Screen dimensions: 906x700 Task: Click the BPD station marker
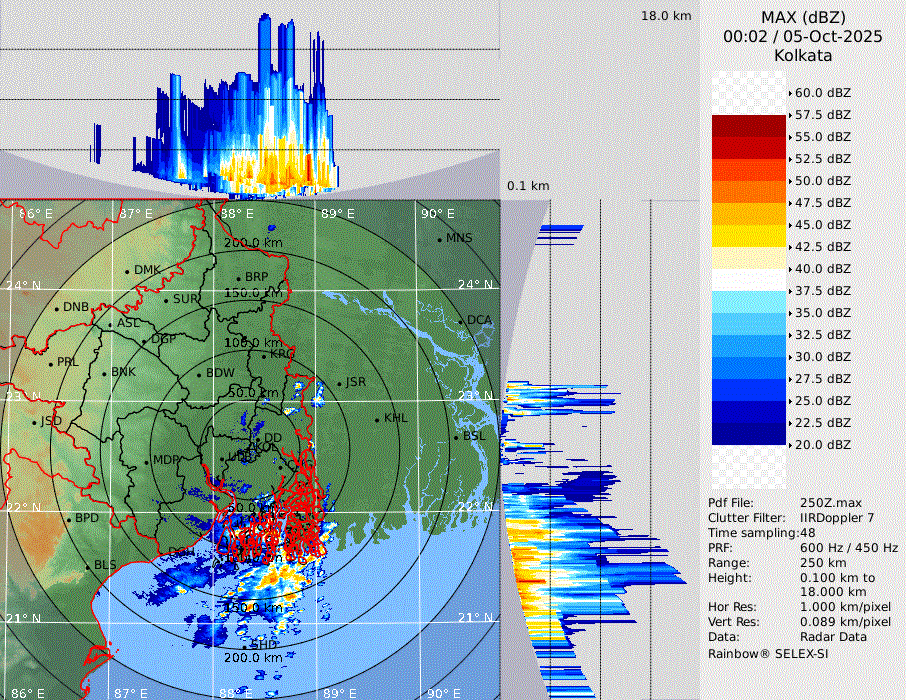[x=69, y=519]
